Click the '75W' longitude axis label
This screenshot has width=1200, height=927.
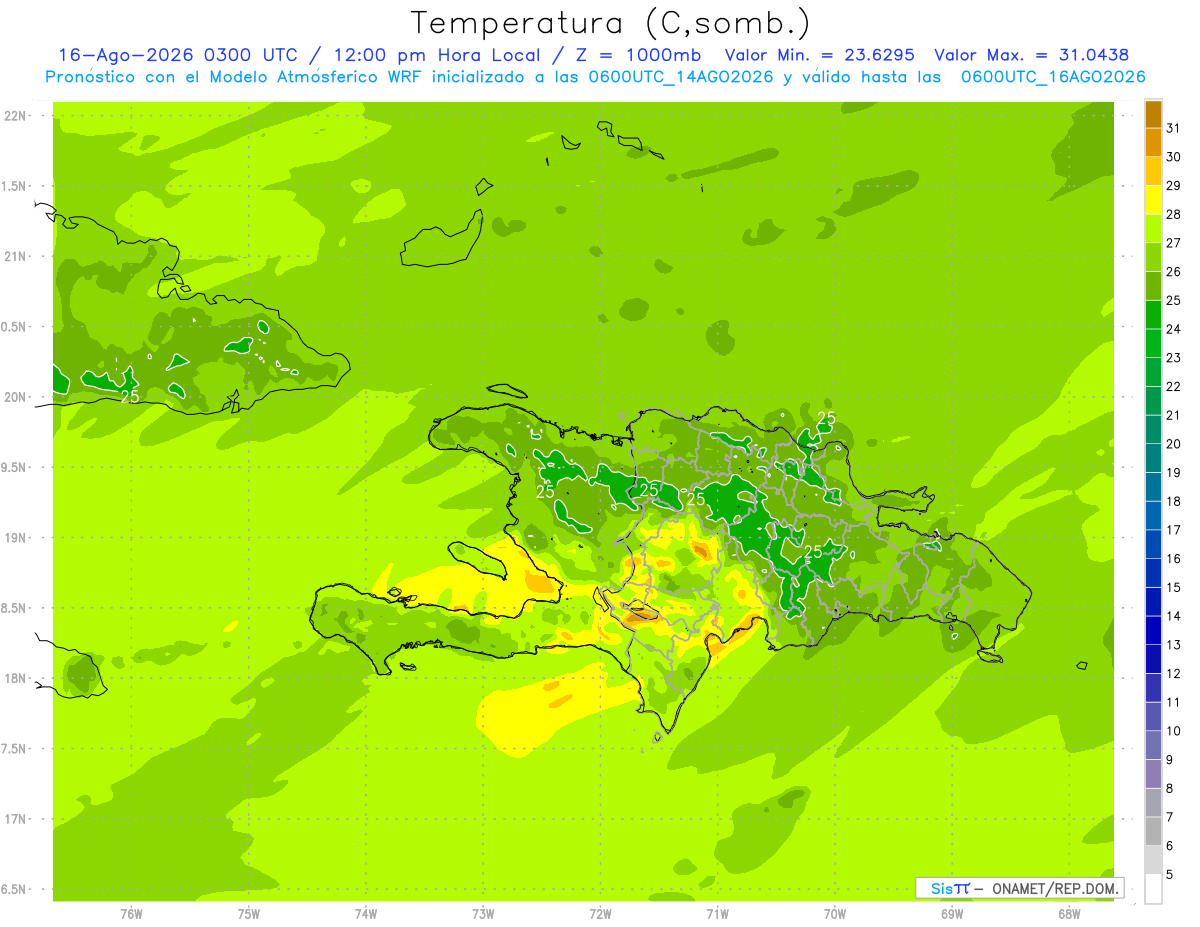[249, 914]
